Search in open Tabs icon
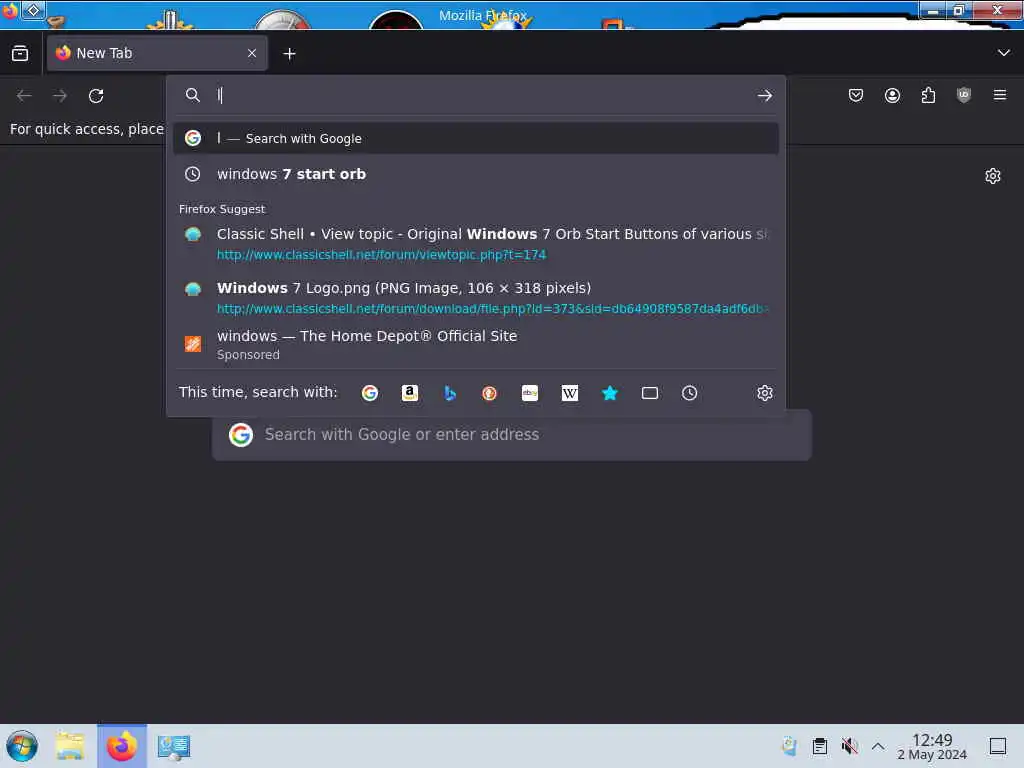 point(650,393)
